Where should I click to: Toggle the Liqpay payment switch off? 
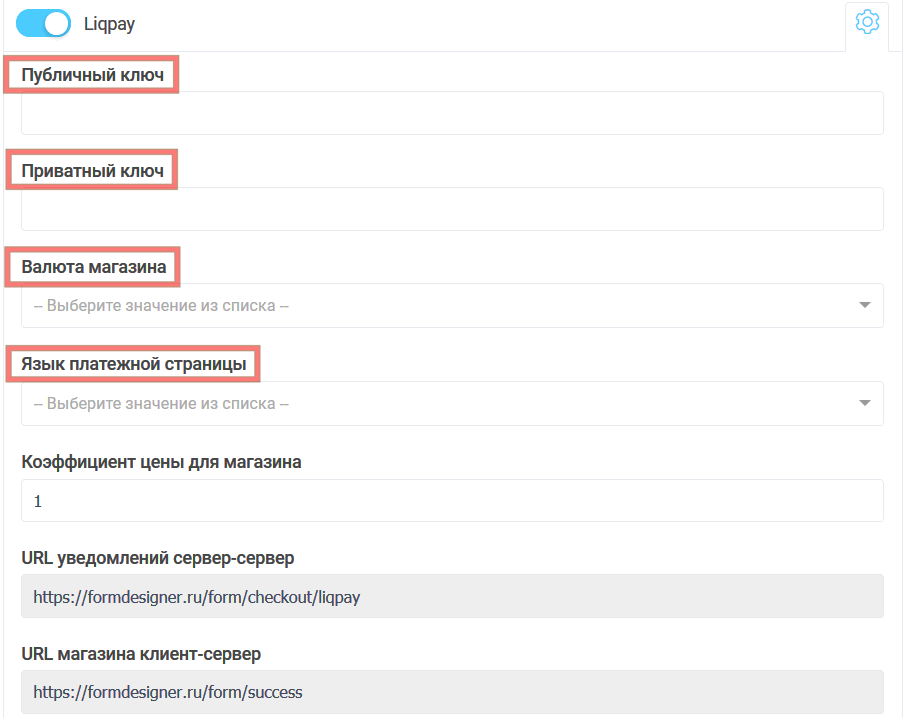(x=43, y=24)
